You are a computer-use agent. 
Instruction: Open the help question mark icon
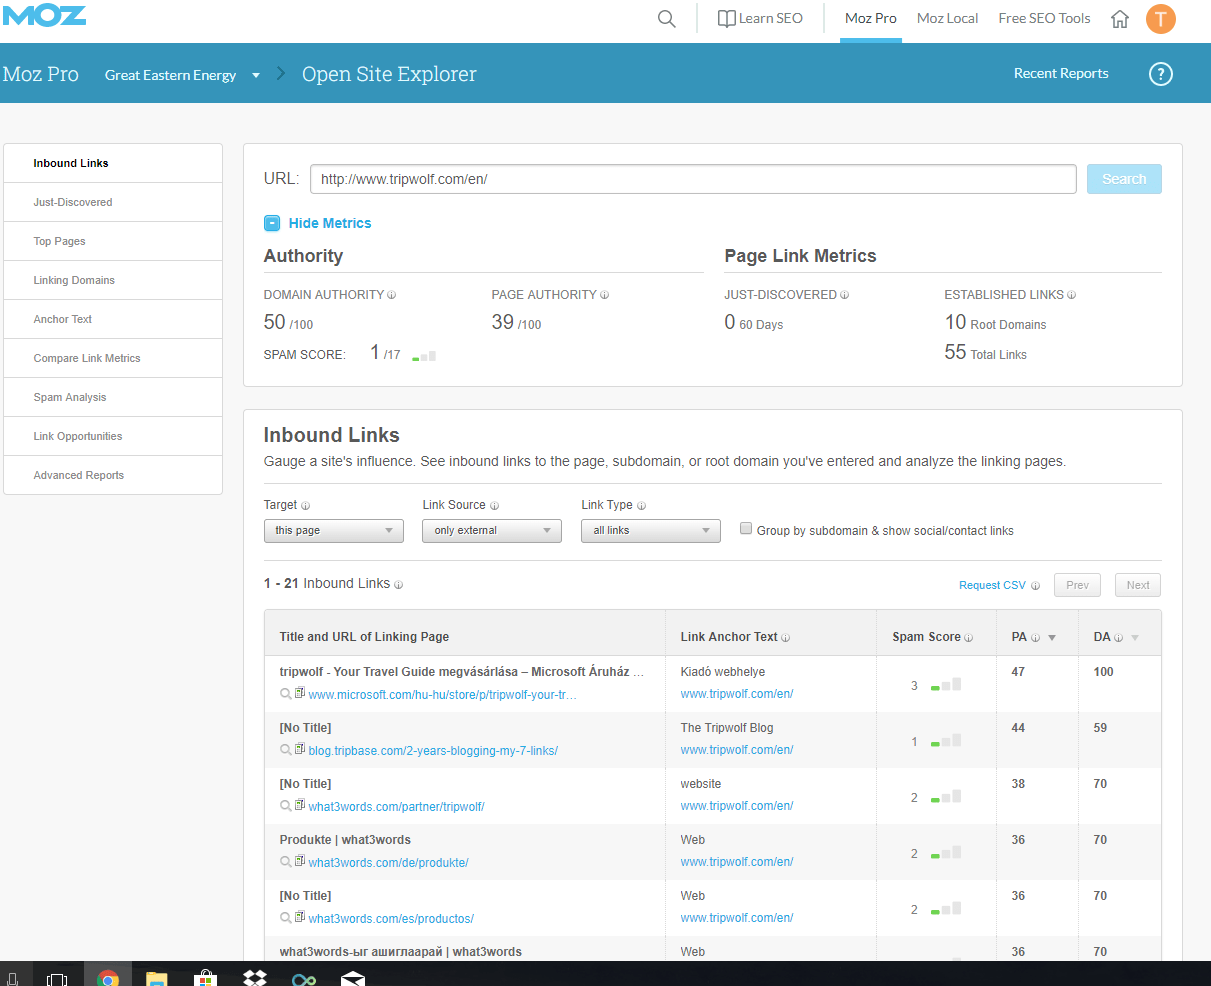point(1160,73)
